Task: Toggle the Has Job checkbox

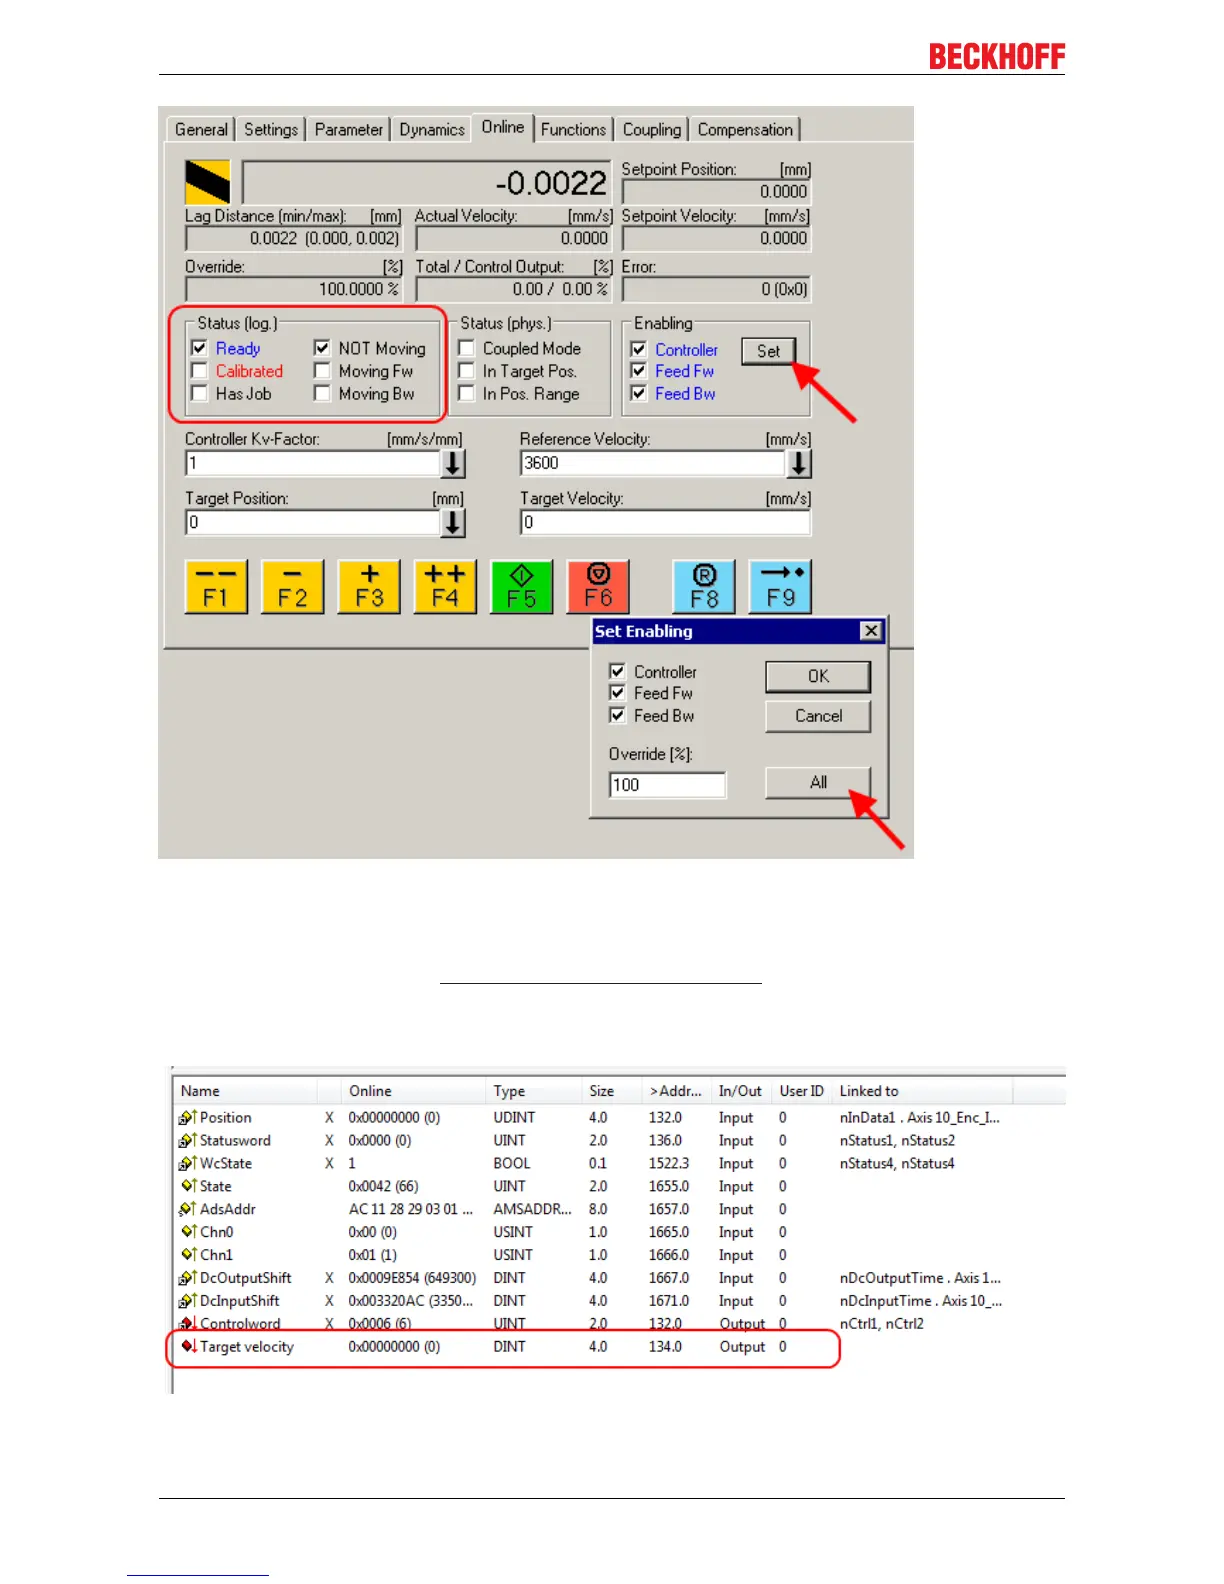Action: click(199, 394)
